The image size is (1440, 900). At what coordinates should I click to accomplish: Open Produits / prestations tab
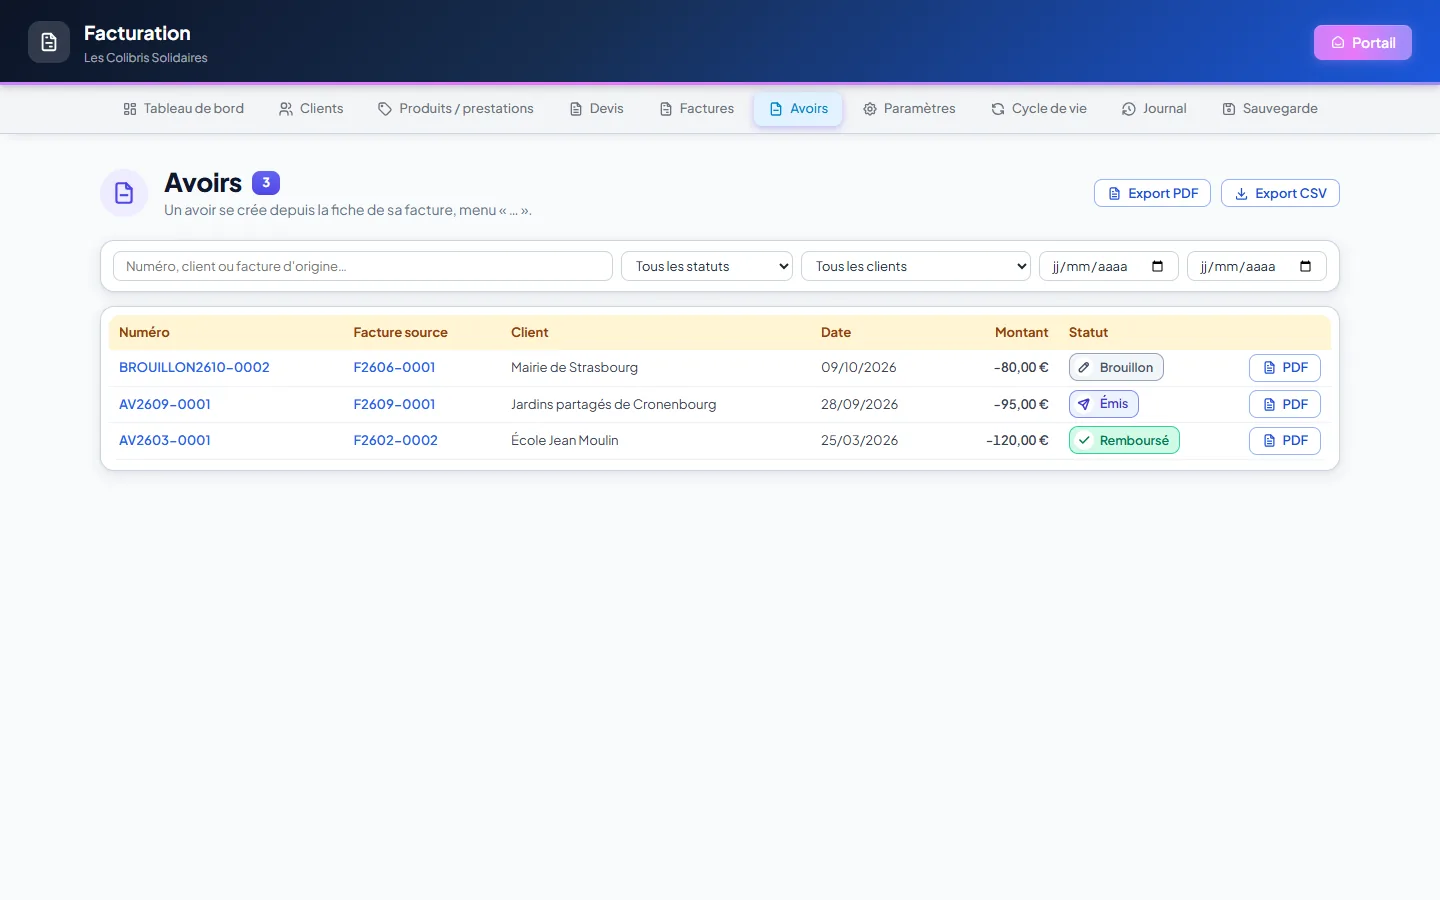point(456,109)
